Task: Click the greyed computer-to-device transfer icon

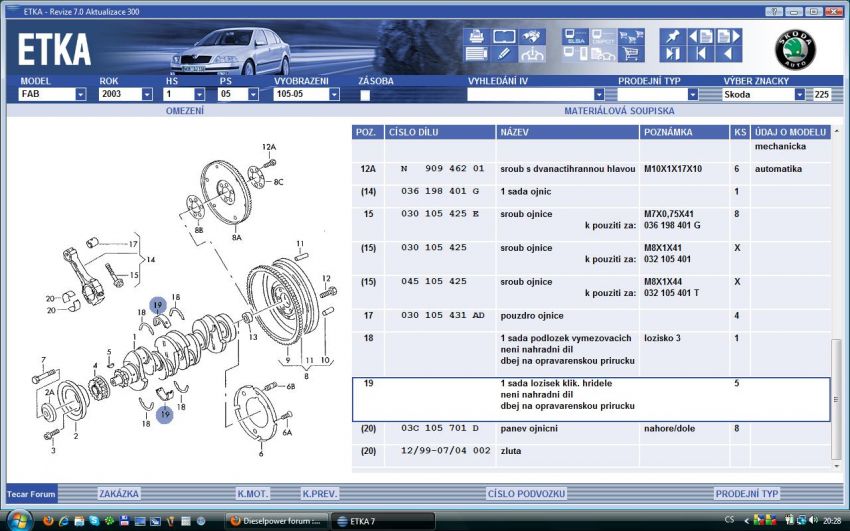Action: (x=575, y=54)
